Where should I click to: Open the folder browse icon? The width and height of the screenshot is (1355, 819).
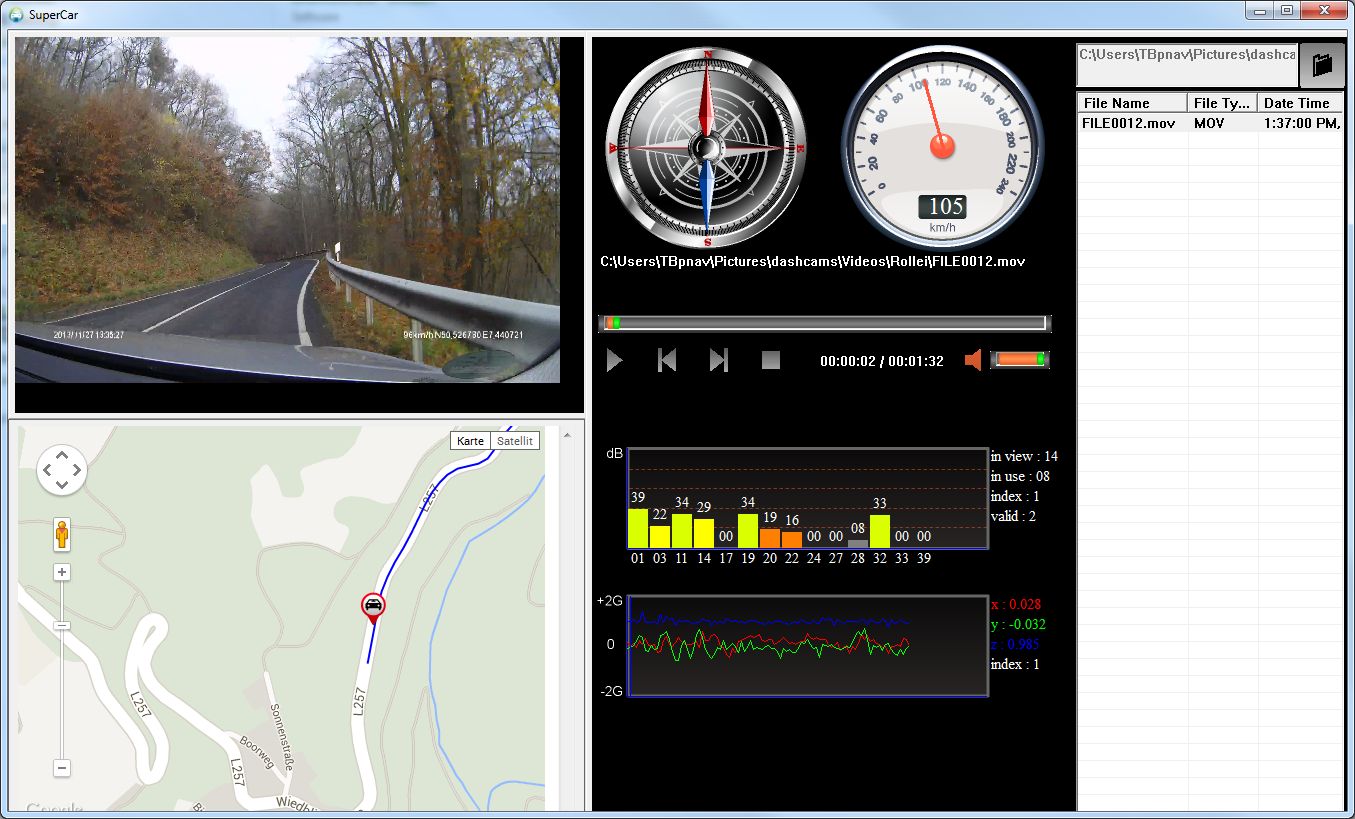(x=1321, y=66)
